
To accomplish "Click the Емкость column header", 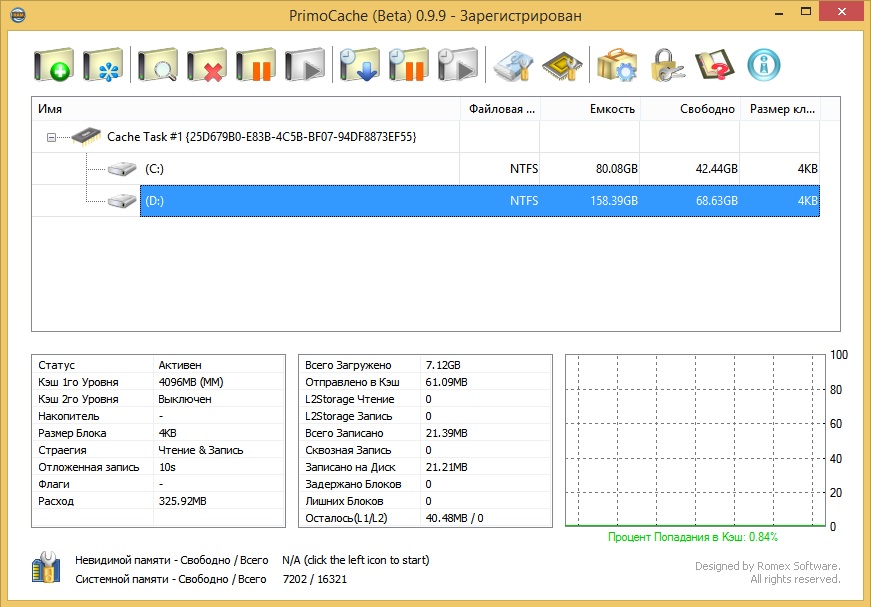I will coord(590,109).
